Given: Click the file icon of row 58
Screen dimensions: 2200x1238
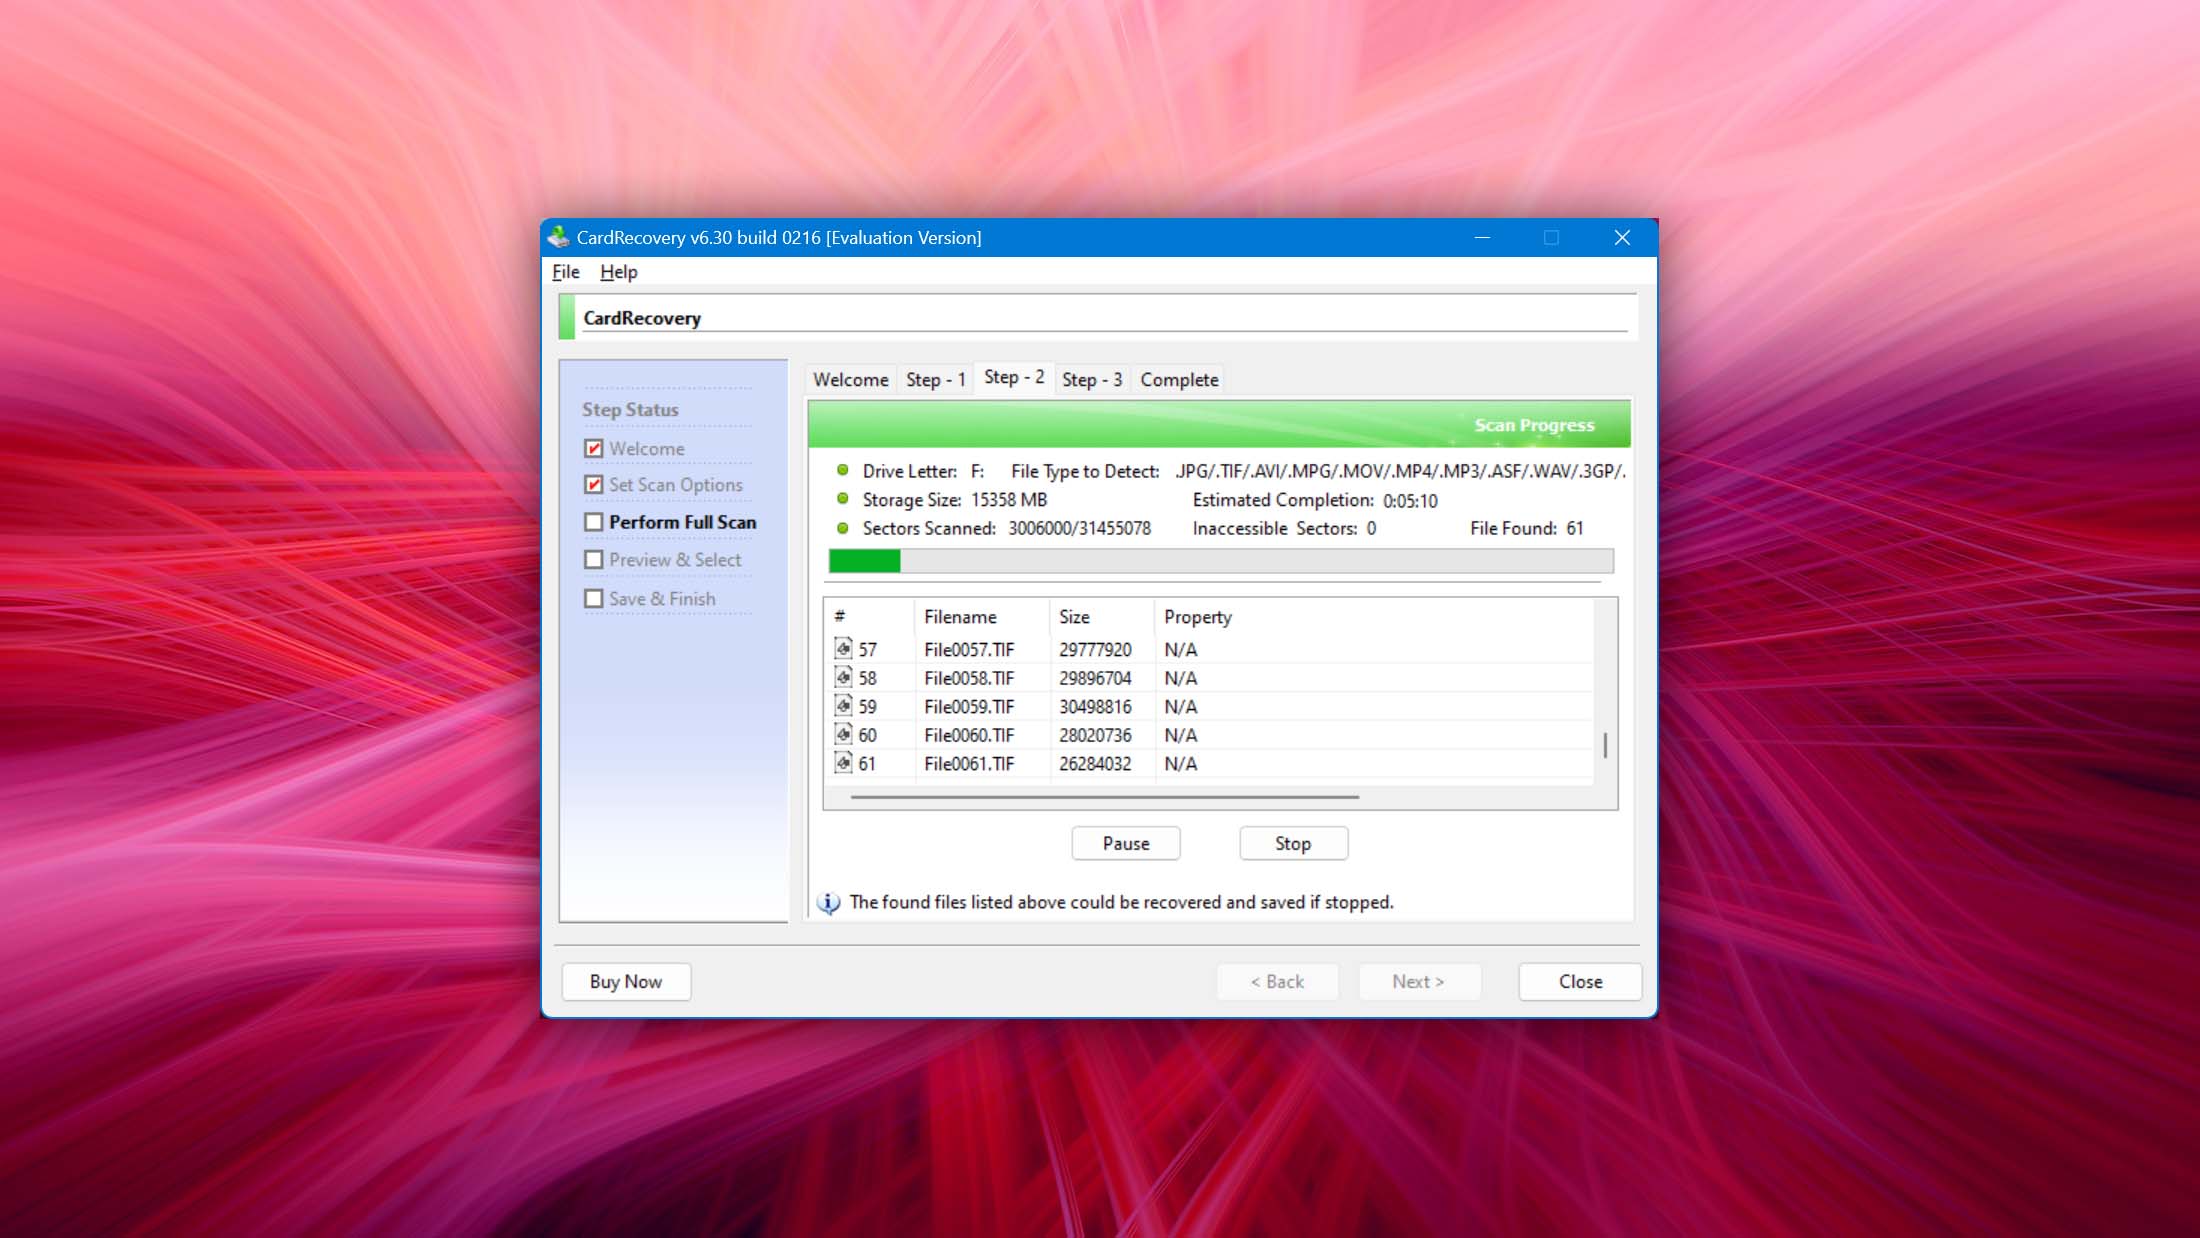Looking at the screenshot, I should 843,677.
